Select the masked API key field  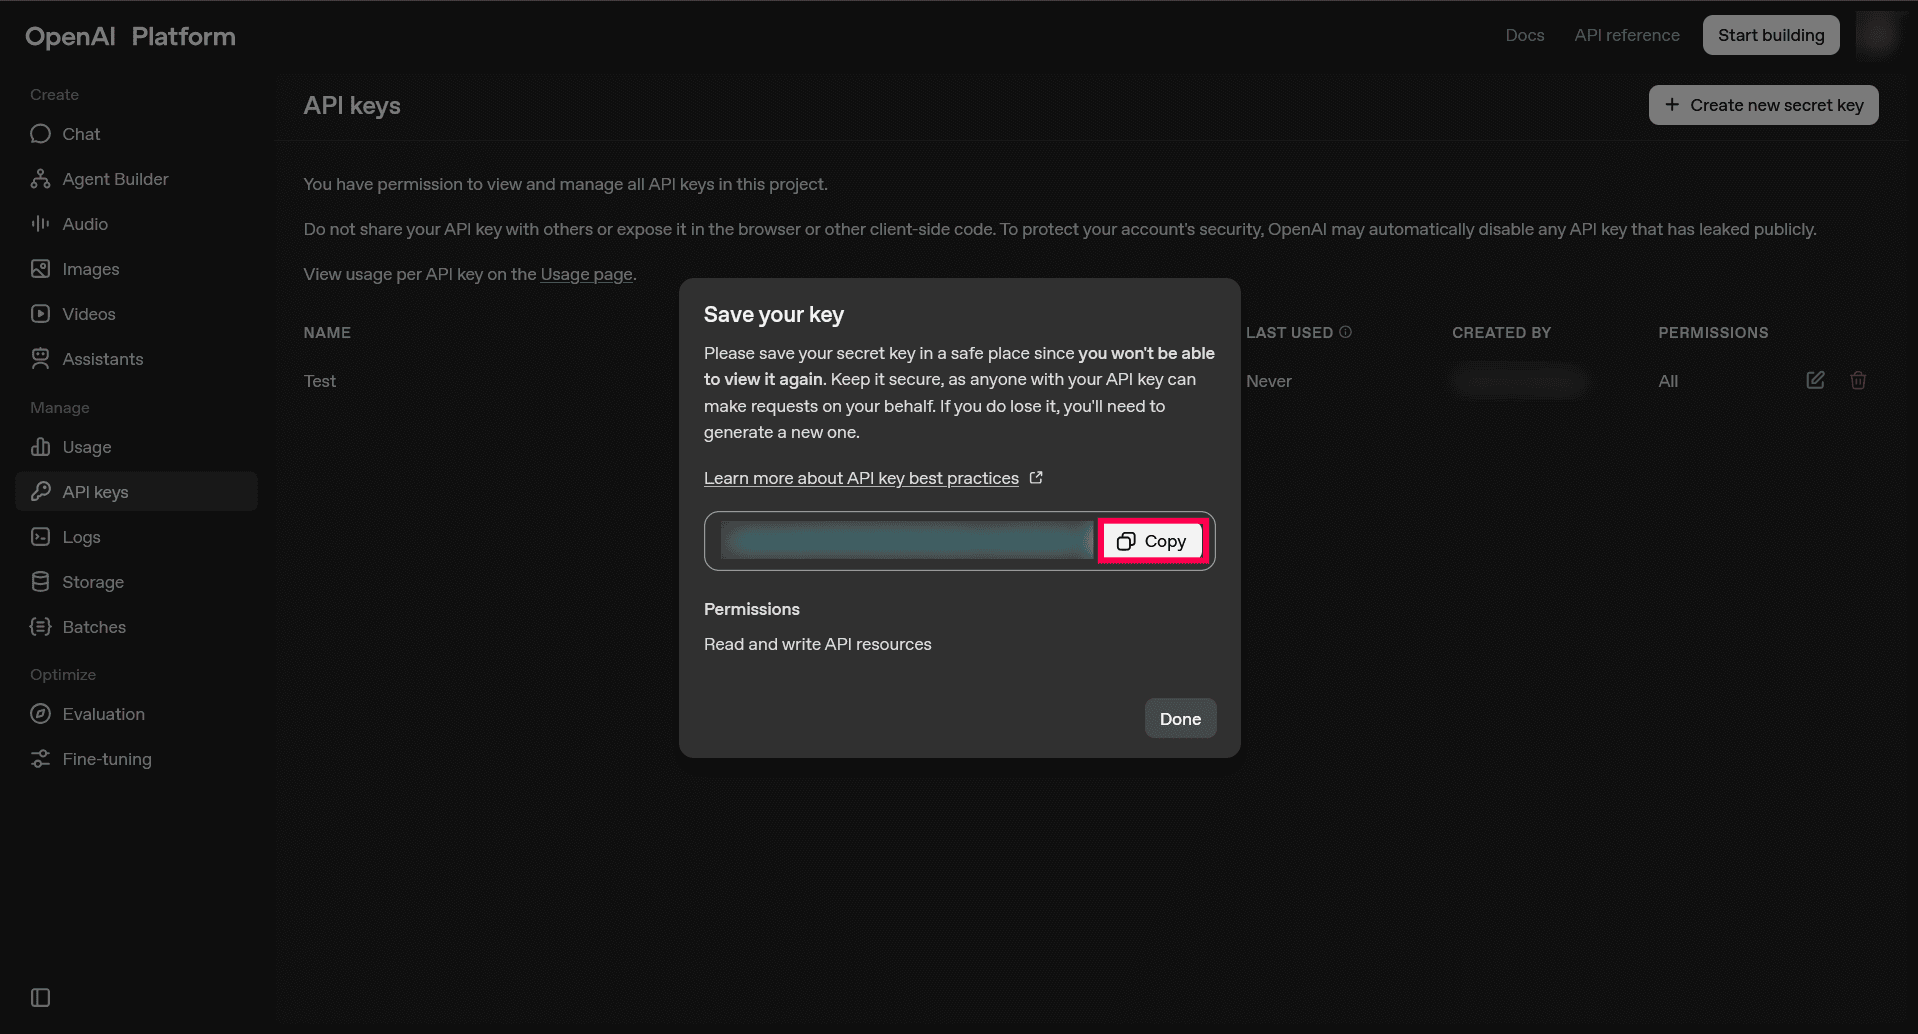(x=905, y=540)
